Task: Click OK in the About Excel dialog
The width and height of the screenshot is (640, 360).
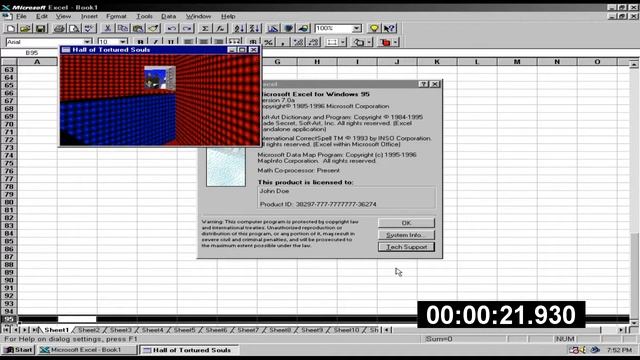Action: [406, 223]
